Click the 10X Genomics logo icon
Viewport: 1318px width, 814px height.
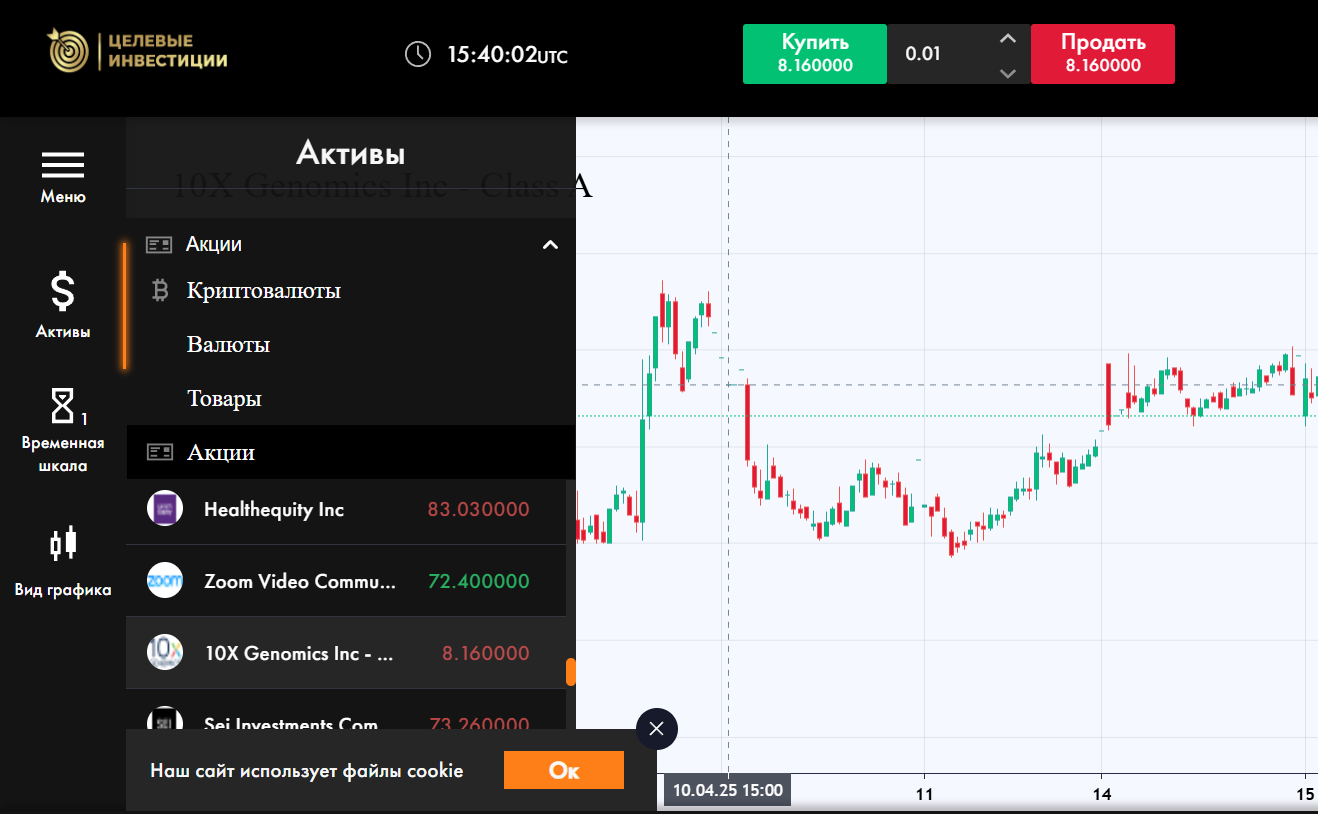(x=165, y=653)
